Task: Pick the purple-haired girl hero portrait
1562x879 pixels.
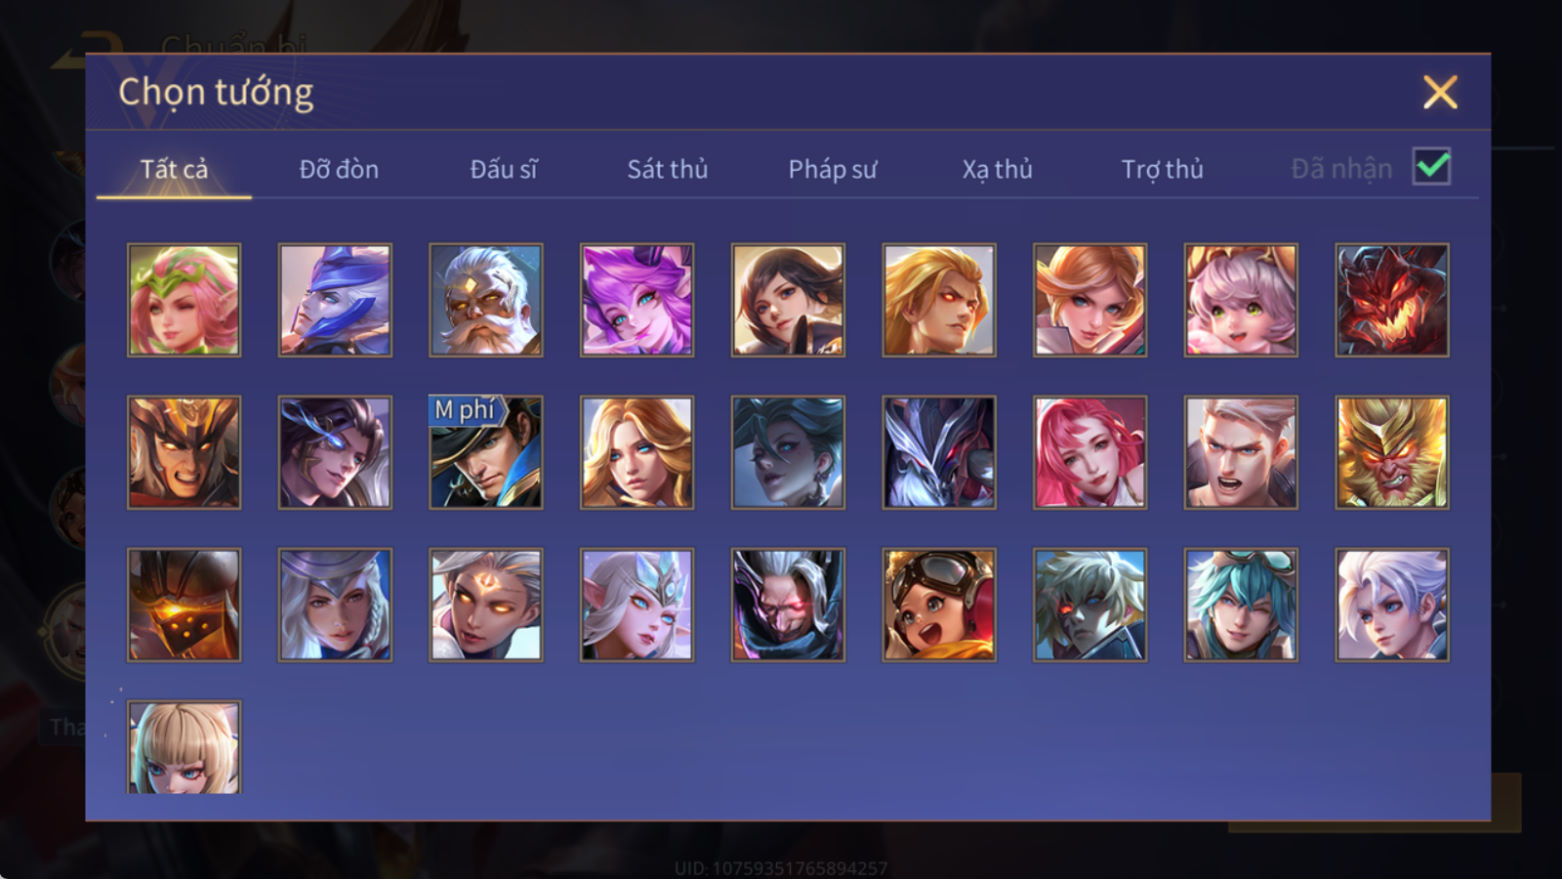Action: coord(637,300)
